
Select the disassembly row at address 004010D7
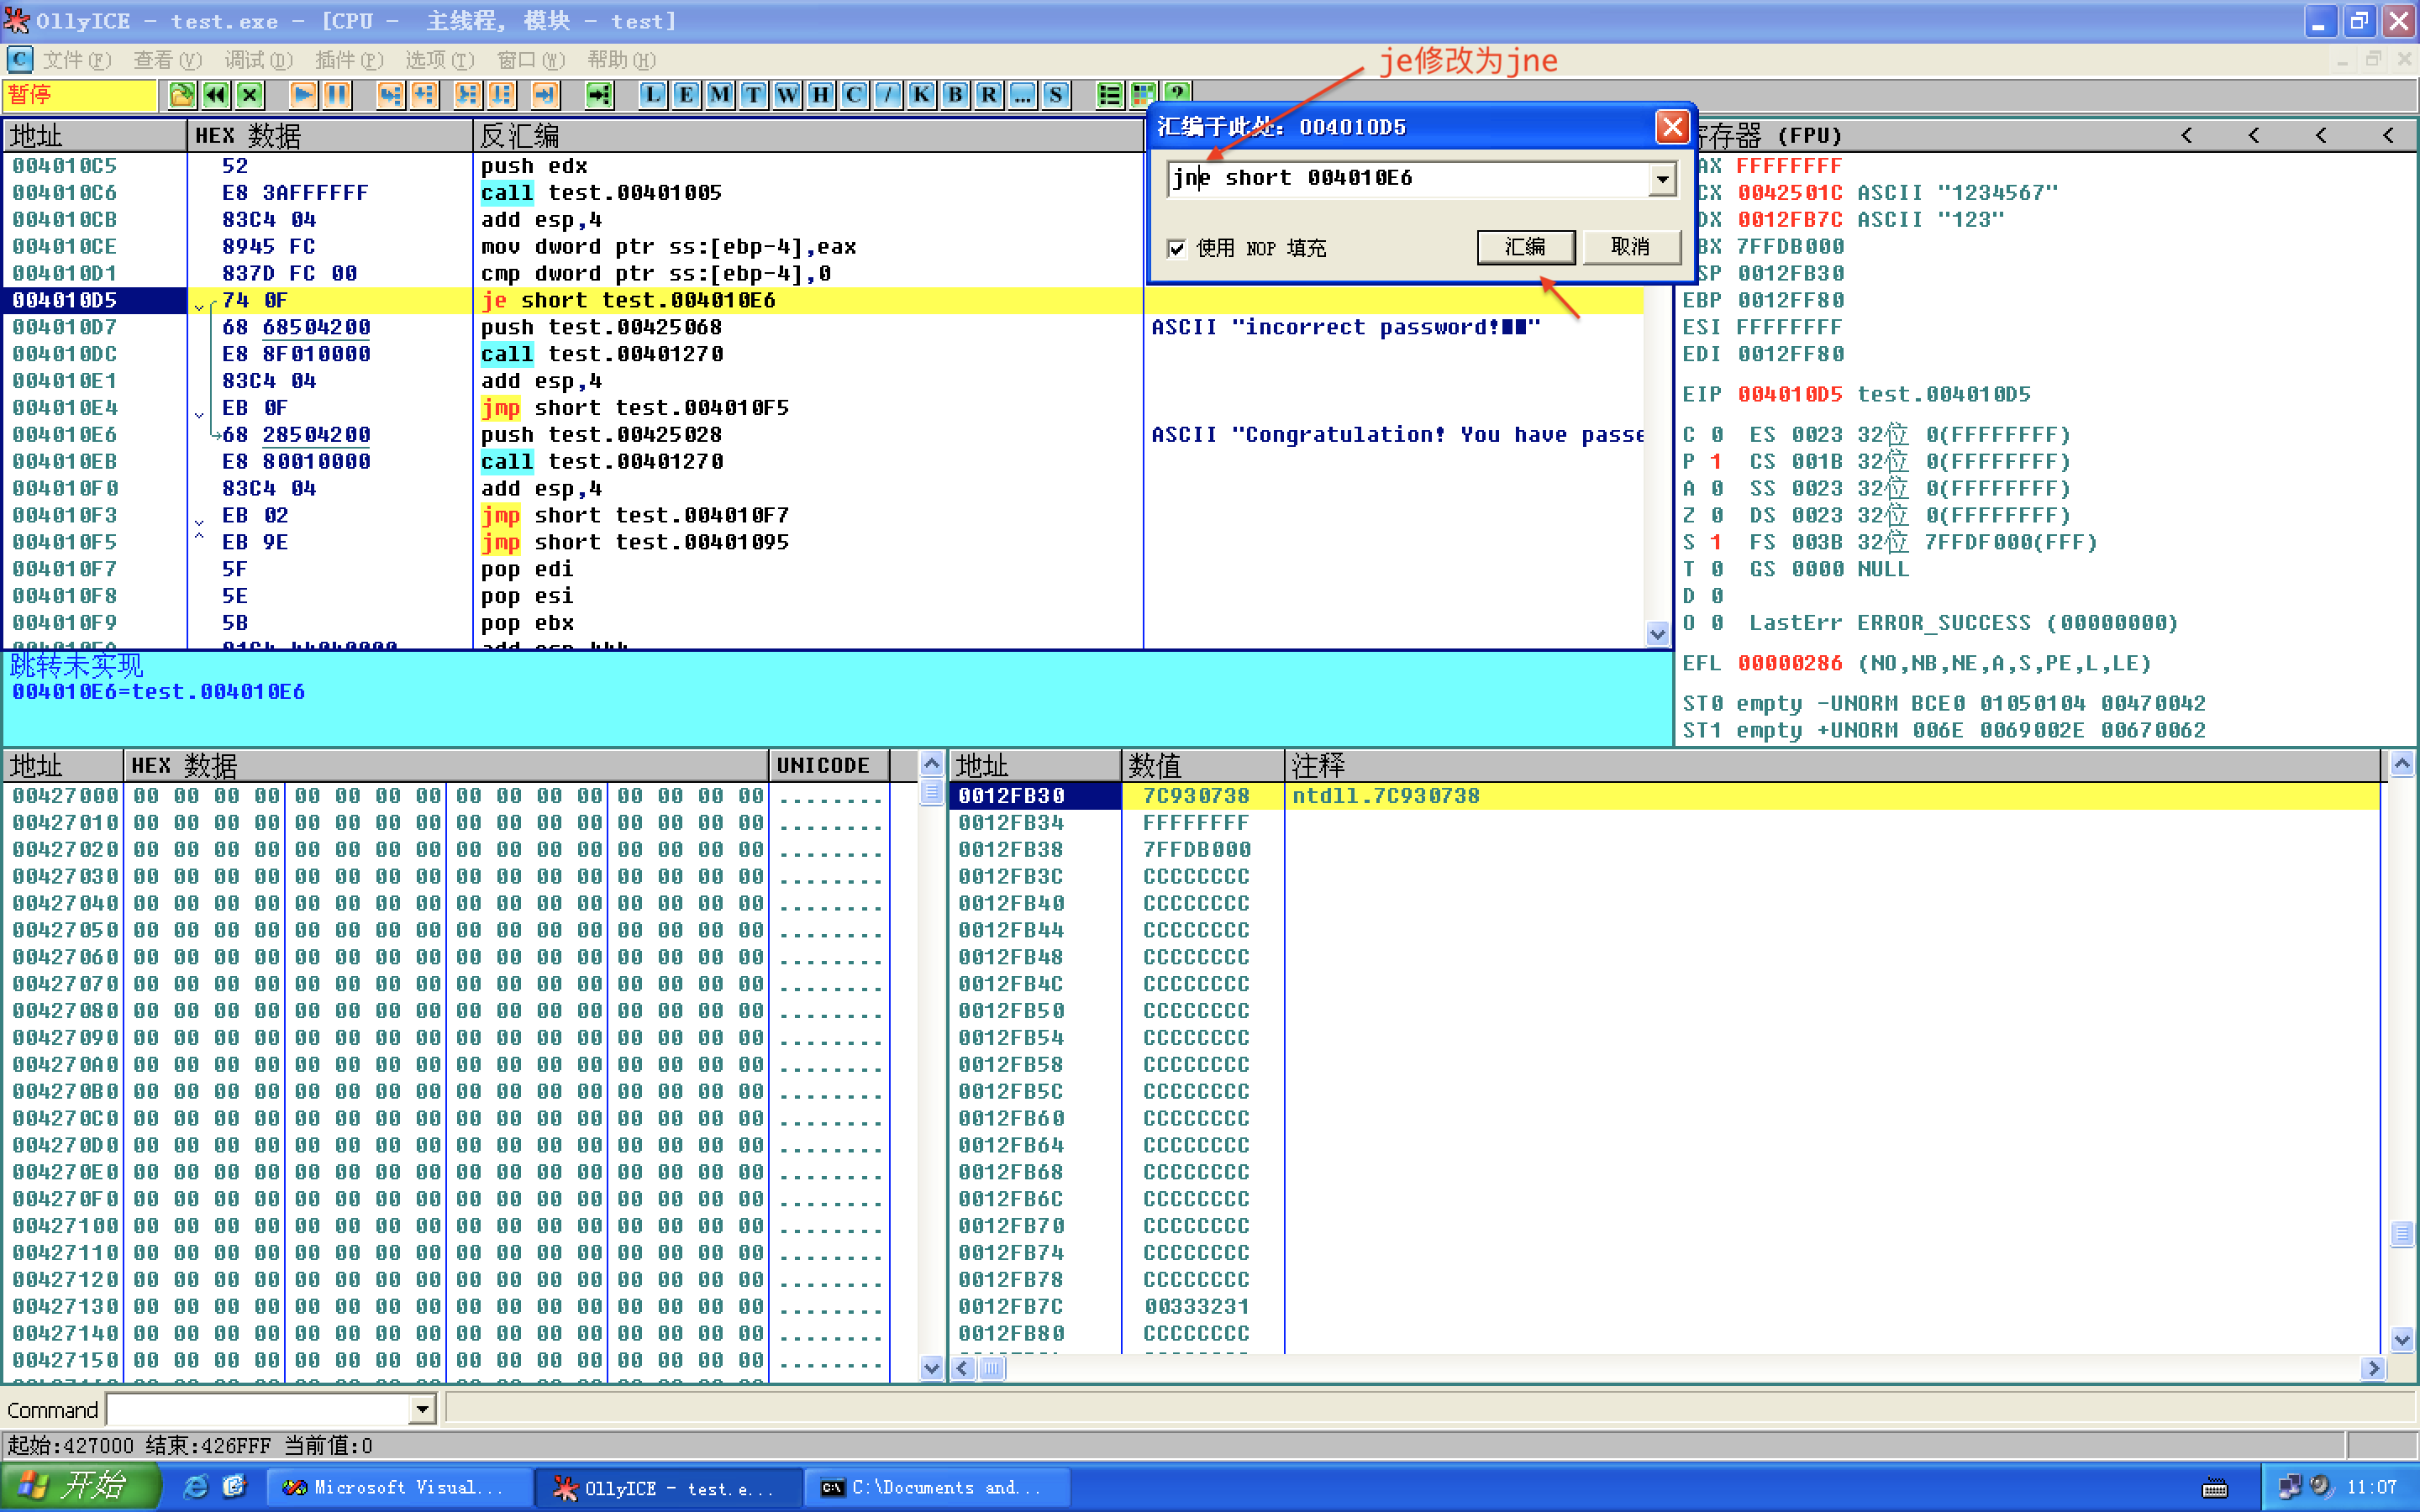tap(573, 327)
